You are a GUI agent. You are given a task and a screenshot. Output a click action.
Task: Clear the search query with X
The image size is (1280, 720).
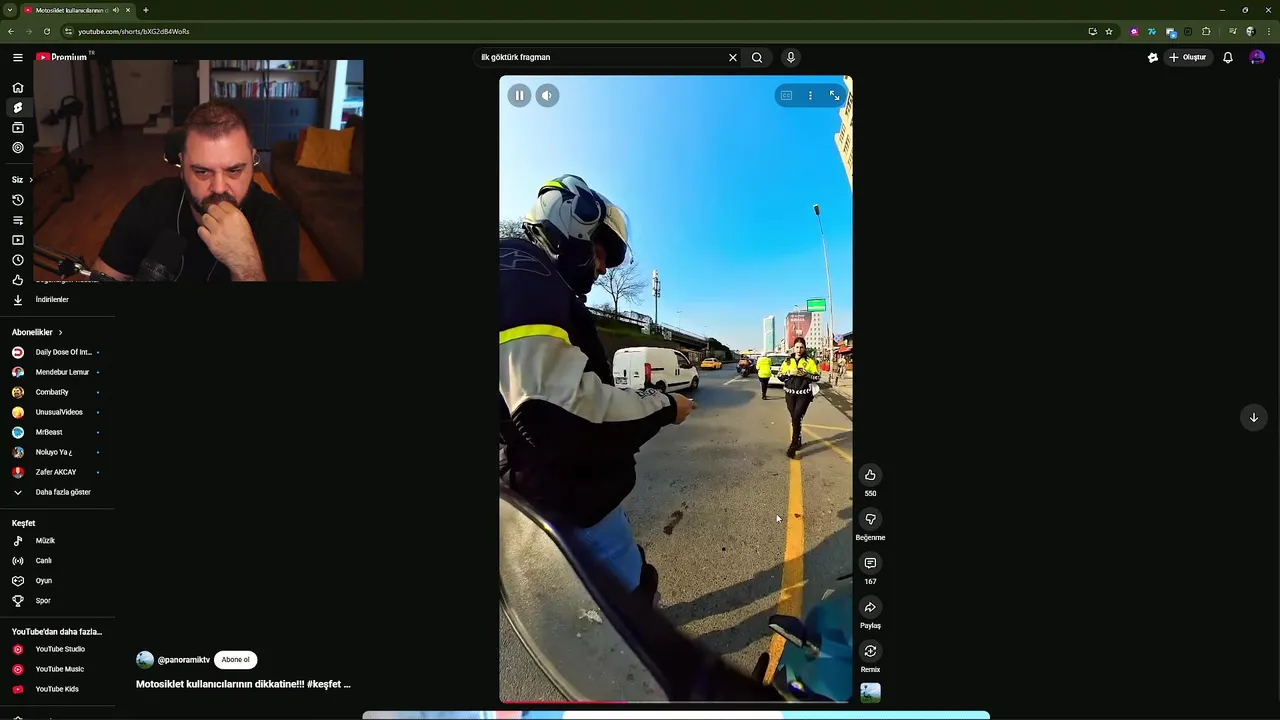click(732, 57)
